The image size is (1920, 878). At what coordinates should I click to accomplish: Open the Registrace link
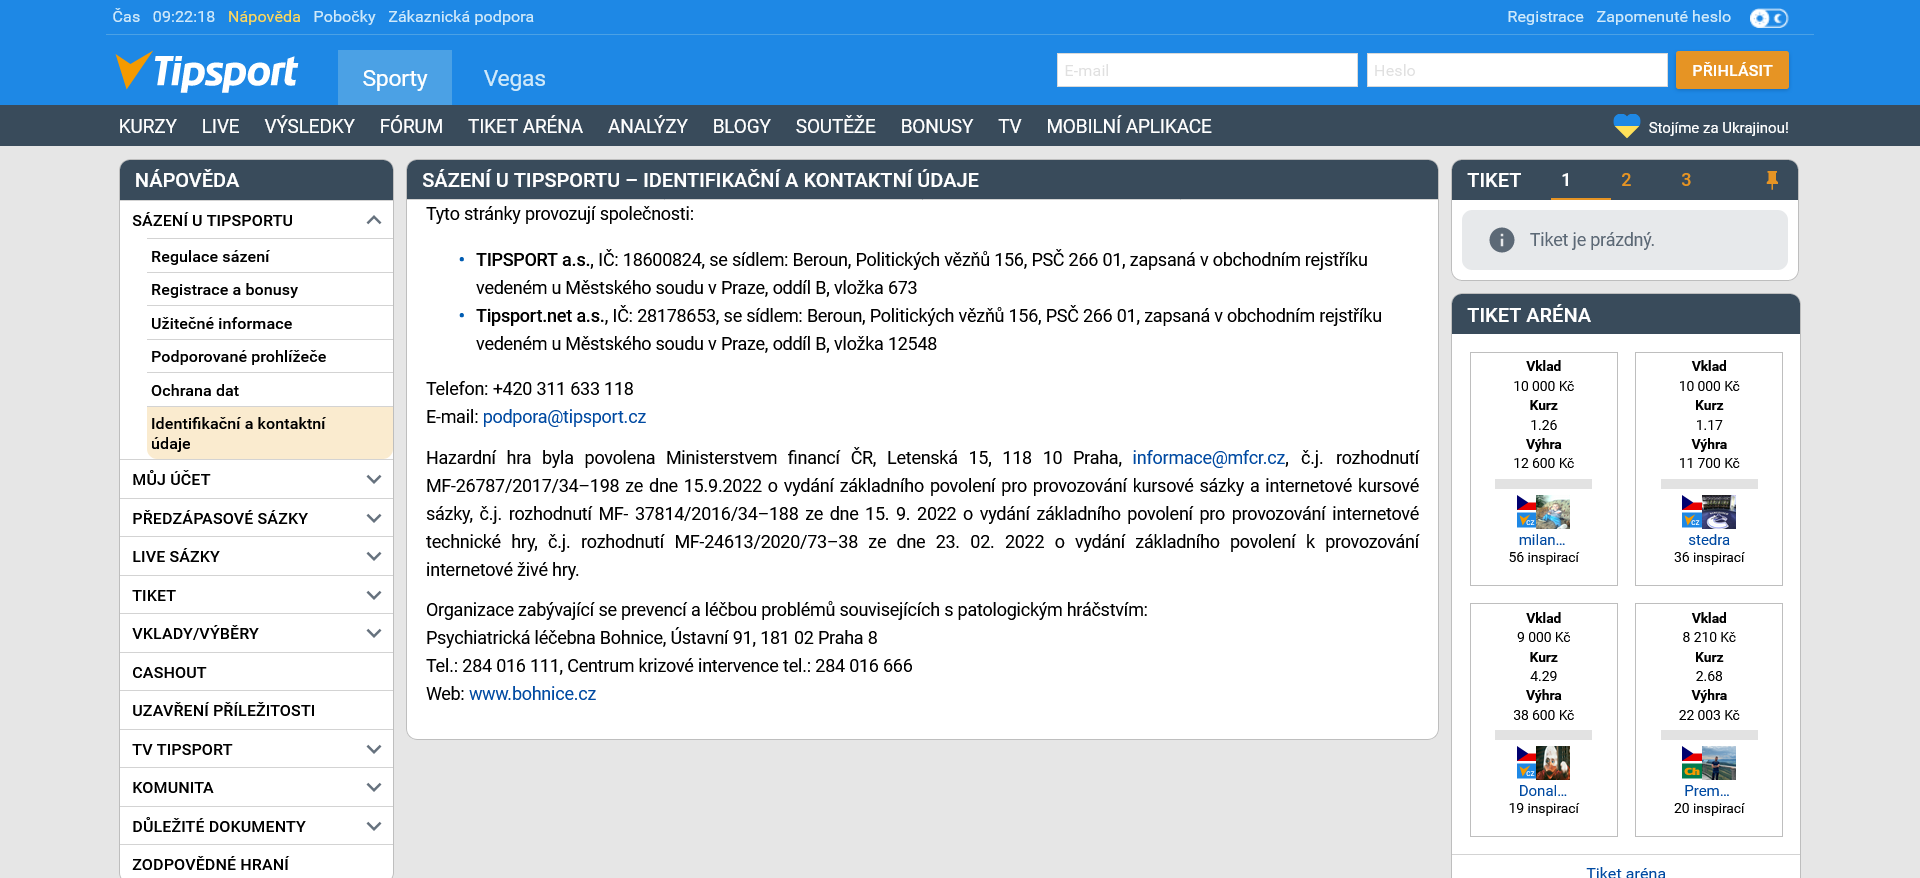click(x=1545, y=17)
